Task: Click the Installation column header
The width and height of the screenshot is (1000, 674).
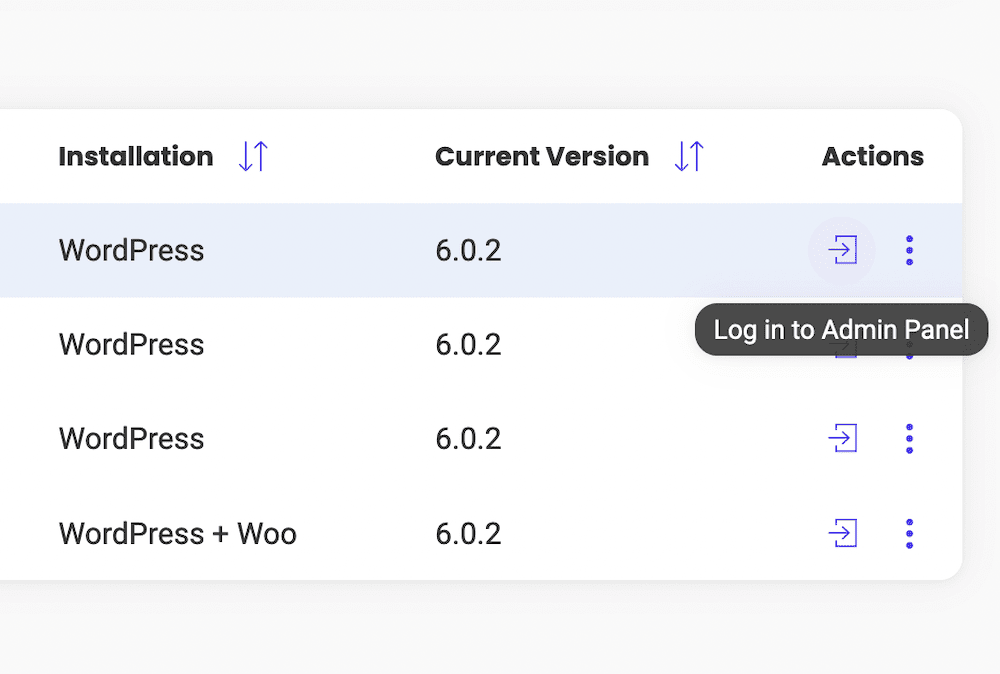Action: (x=136, y=156)
